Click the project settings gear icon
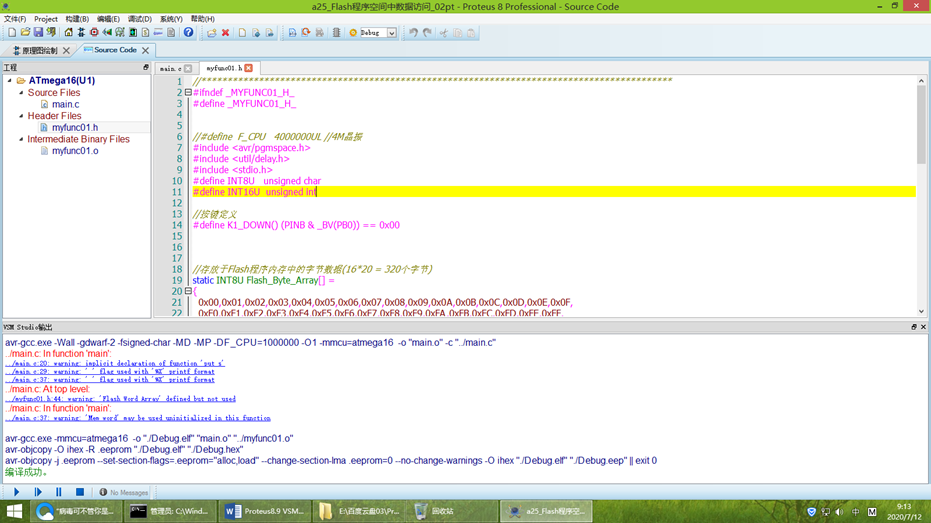The height and width of the screenshot is (523, 931). pyautogui.click(x=353, y=33)
